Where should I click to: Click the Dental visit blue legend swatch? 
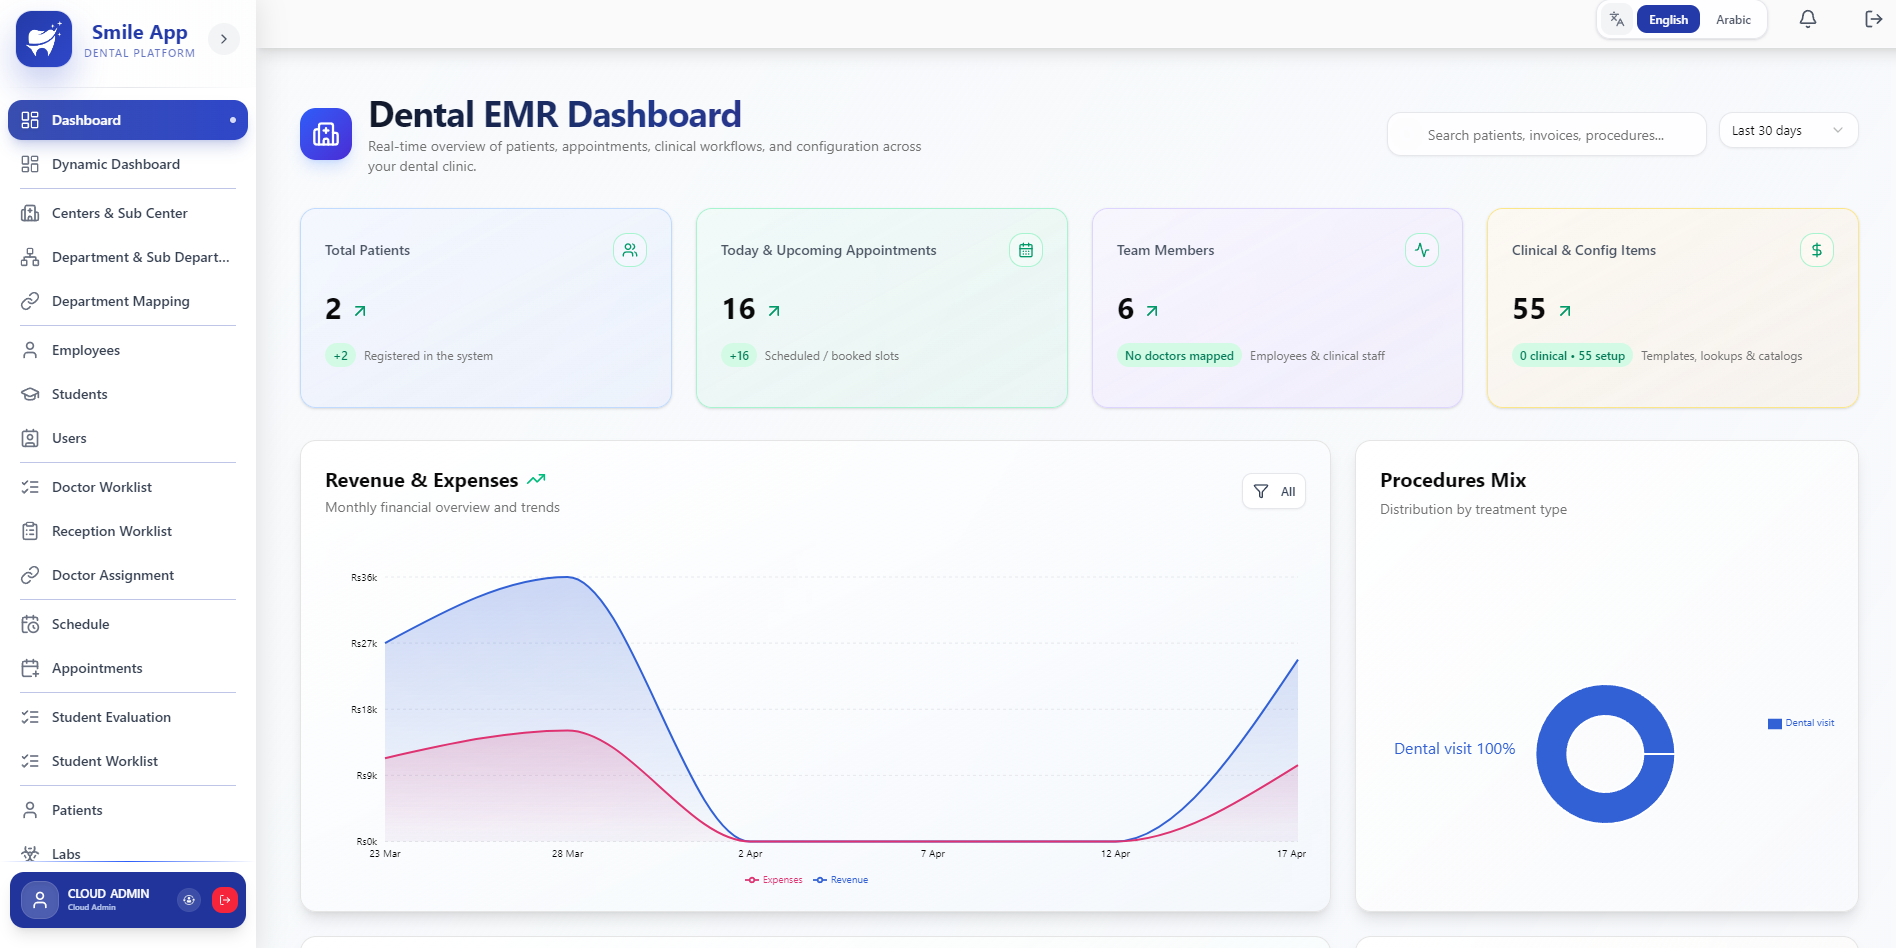coord(1774,723)
